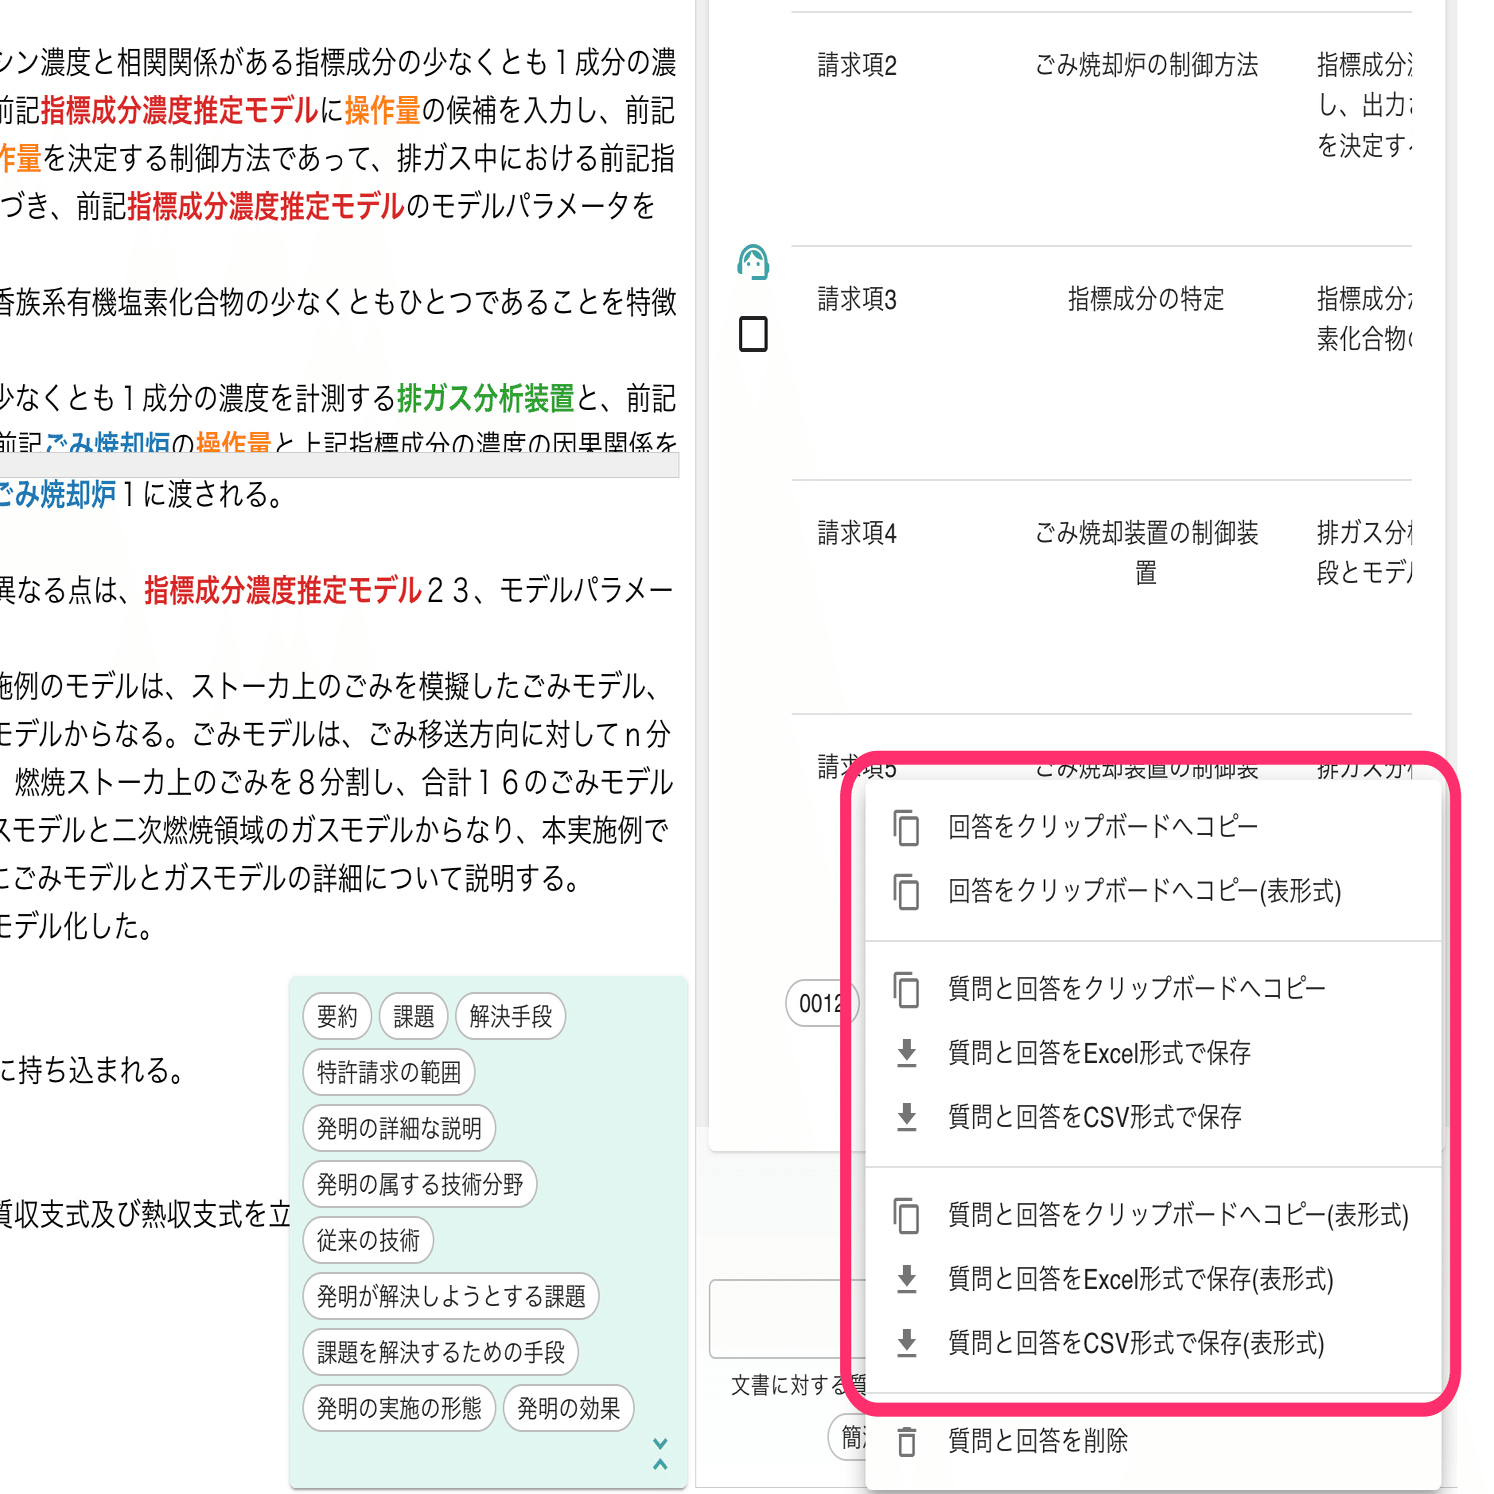Click download icon for 質問と回答をCSV形式で保存
Screen dimensions: 1494x1494
(908, 1117)
